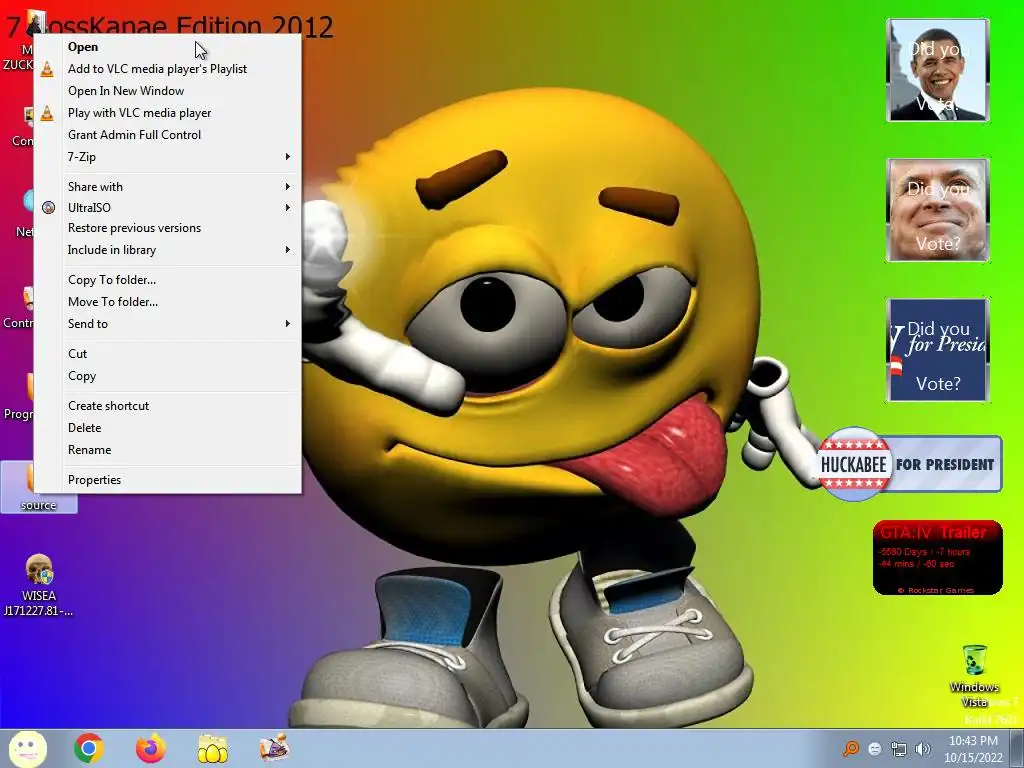Choose Copy from the context menu
Screen dimensions: 1024x768
168,376
